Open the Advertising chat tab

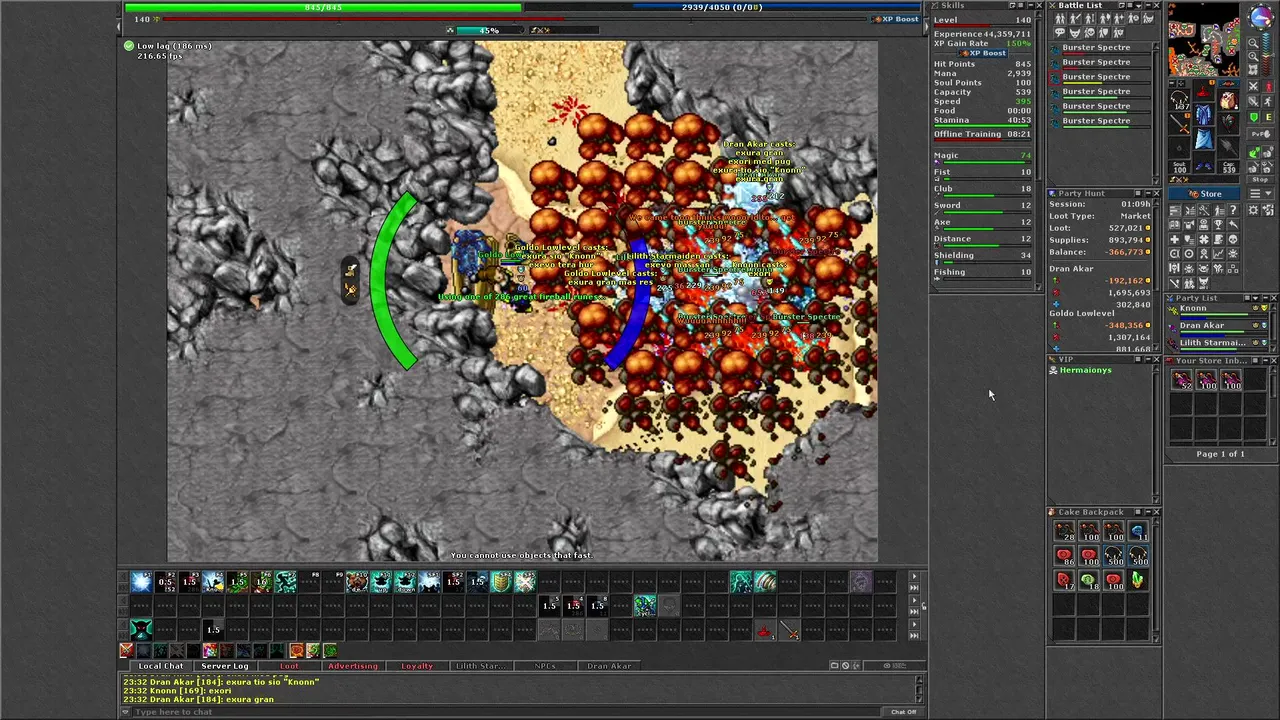(x=353, y=666)
